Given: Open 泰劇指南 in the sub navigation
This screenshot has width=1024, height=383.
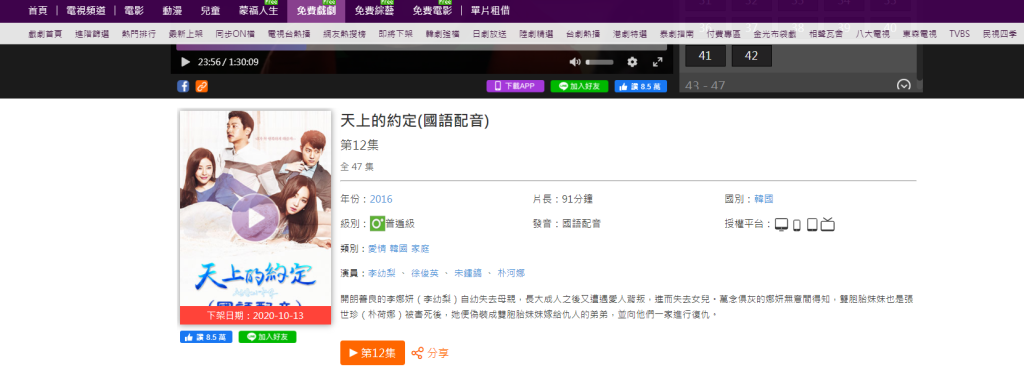Looking at the screenshot, I should pos(677,34).
